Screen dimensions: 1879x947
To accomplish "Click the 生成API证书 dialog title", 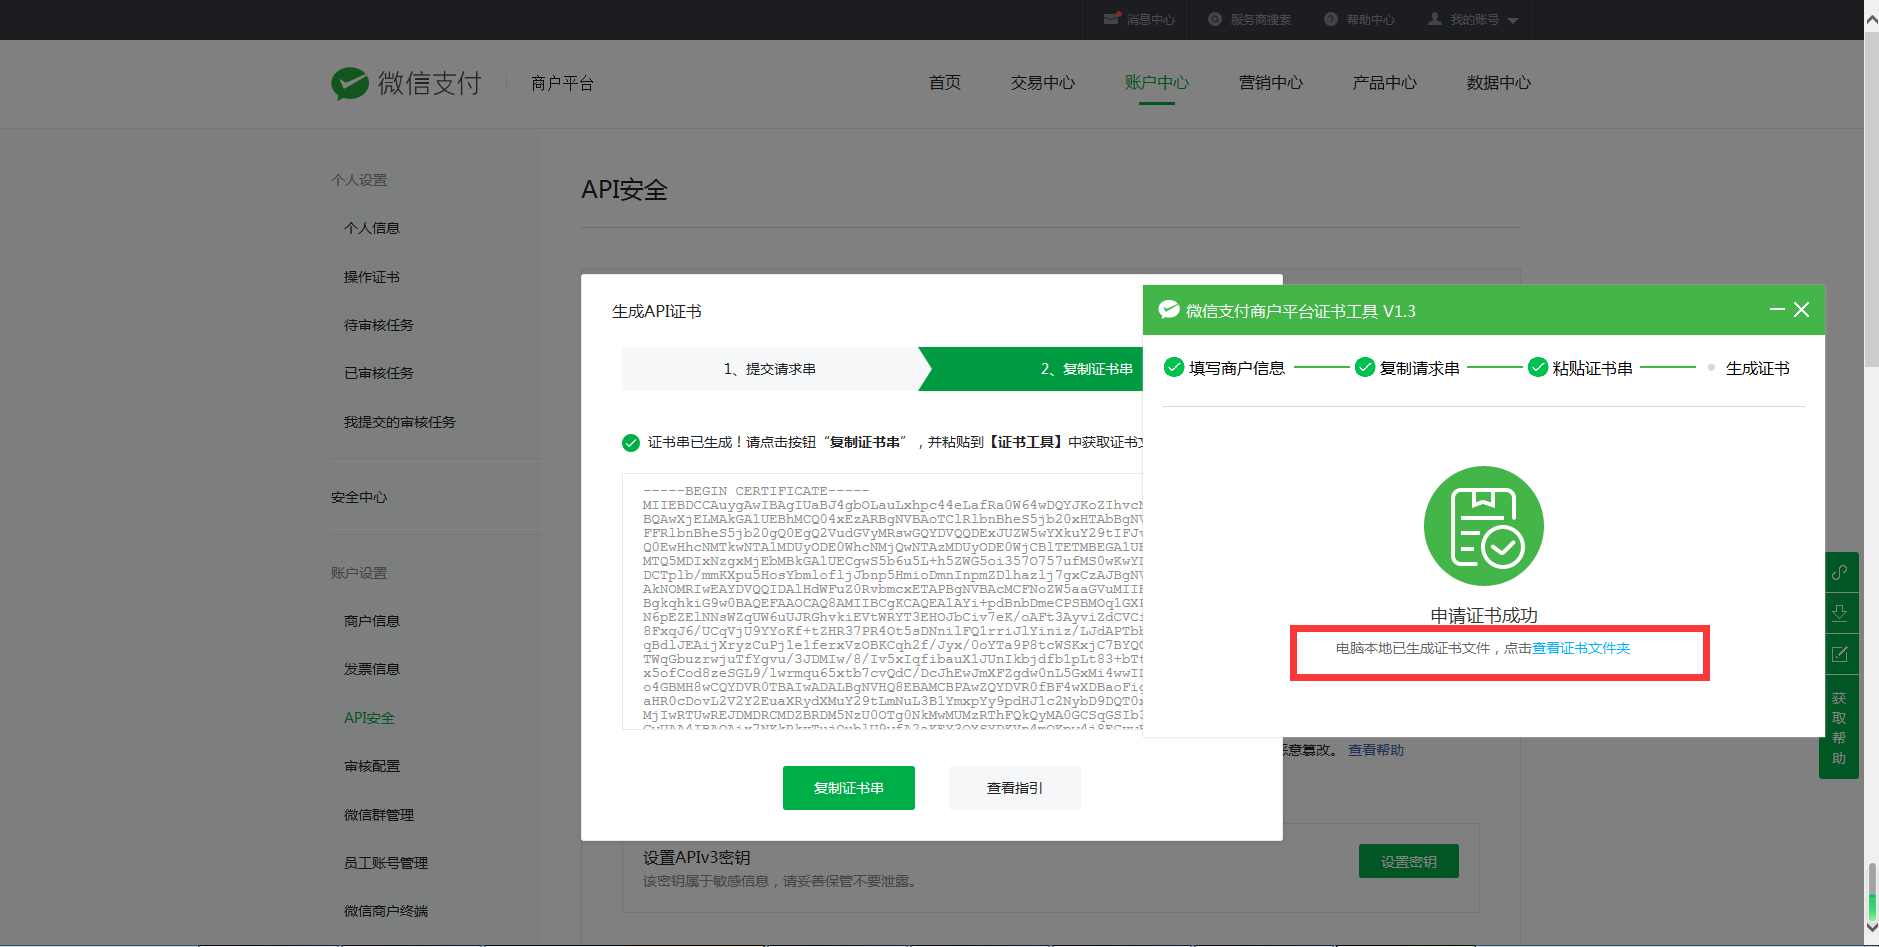I will pos(657,312).
